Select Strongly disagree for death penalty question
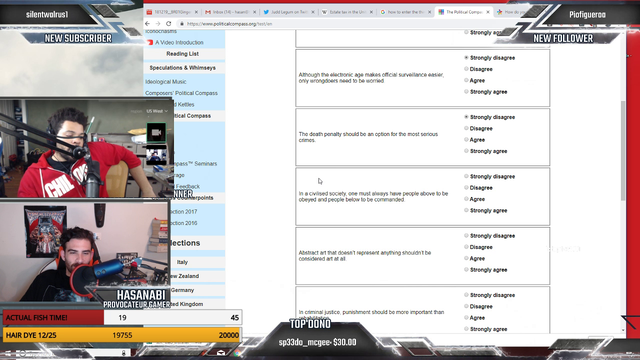The image size is (640, 360). (466, 117)
